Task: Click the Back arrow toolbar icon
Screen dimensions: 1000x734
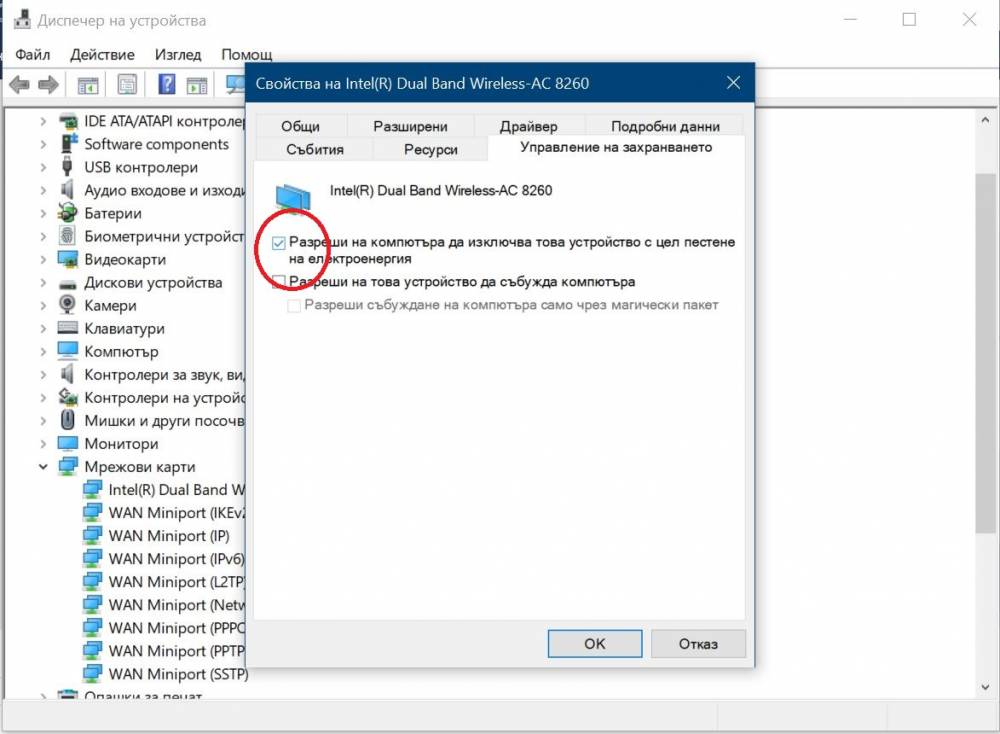Action: 19,84
